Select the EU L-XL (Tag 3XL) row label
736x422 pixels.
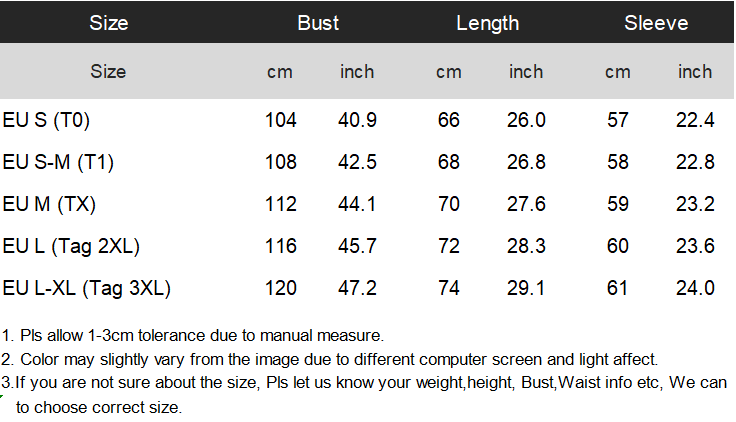[x=87, y=288]
